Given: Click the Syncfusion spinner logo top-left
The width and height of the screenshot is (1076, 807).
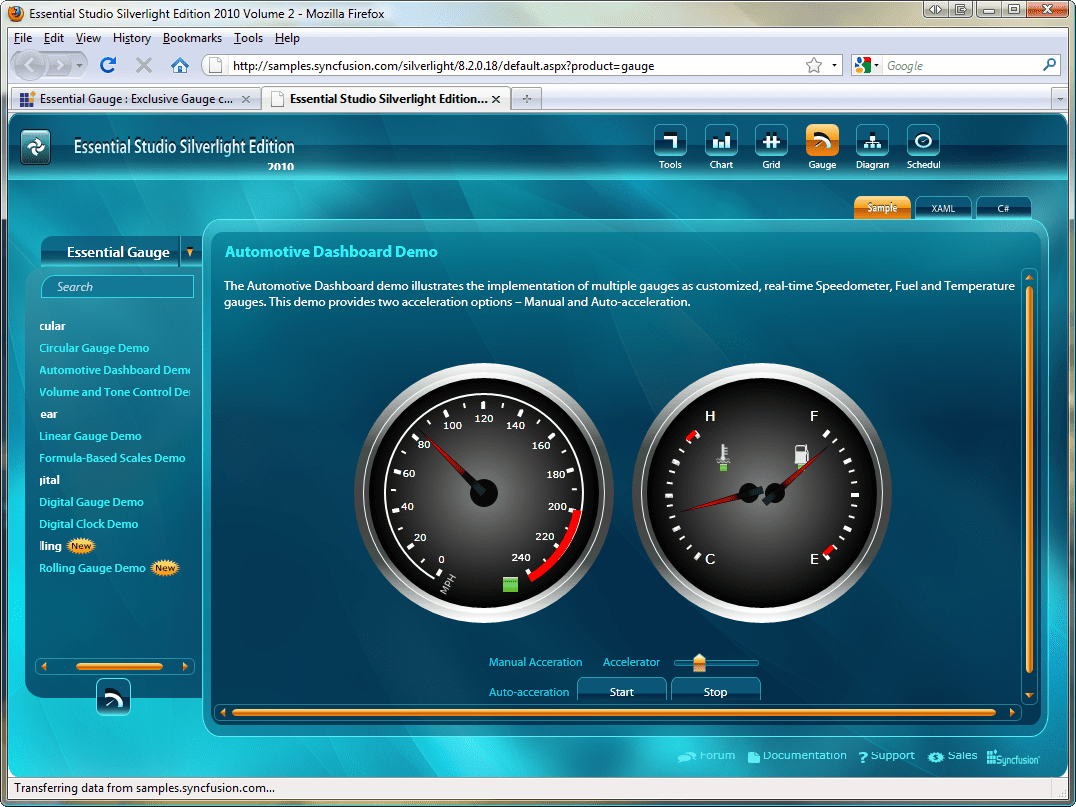Looking at the screenshot, I should pos(35,146).
